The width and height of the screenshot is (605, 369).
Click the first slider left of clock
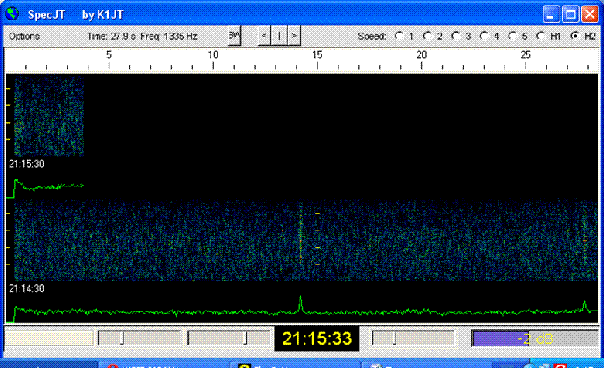(140, 338)
